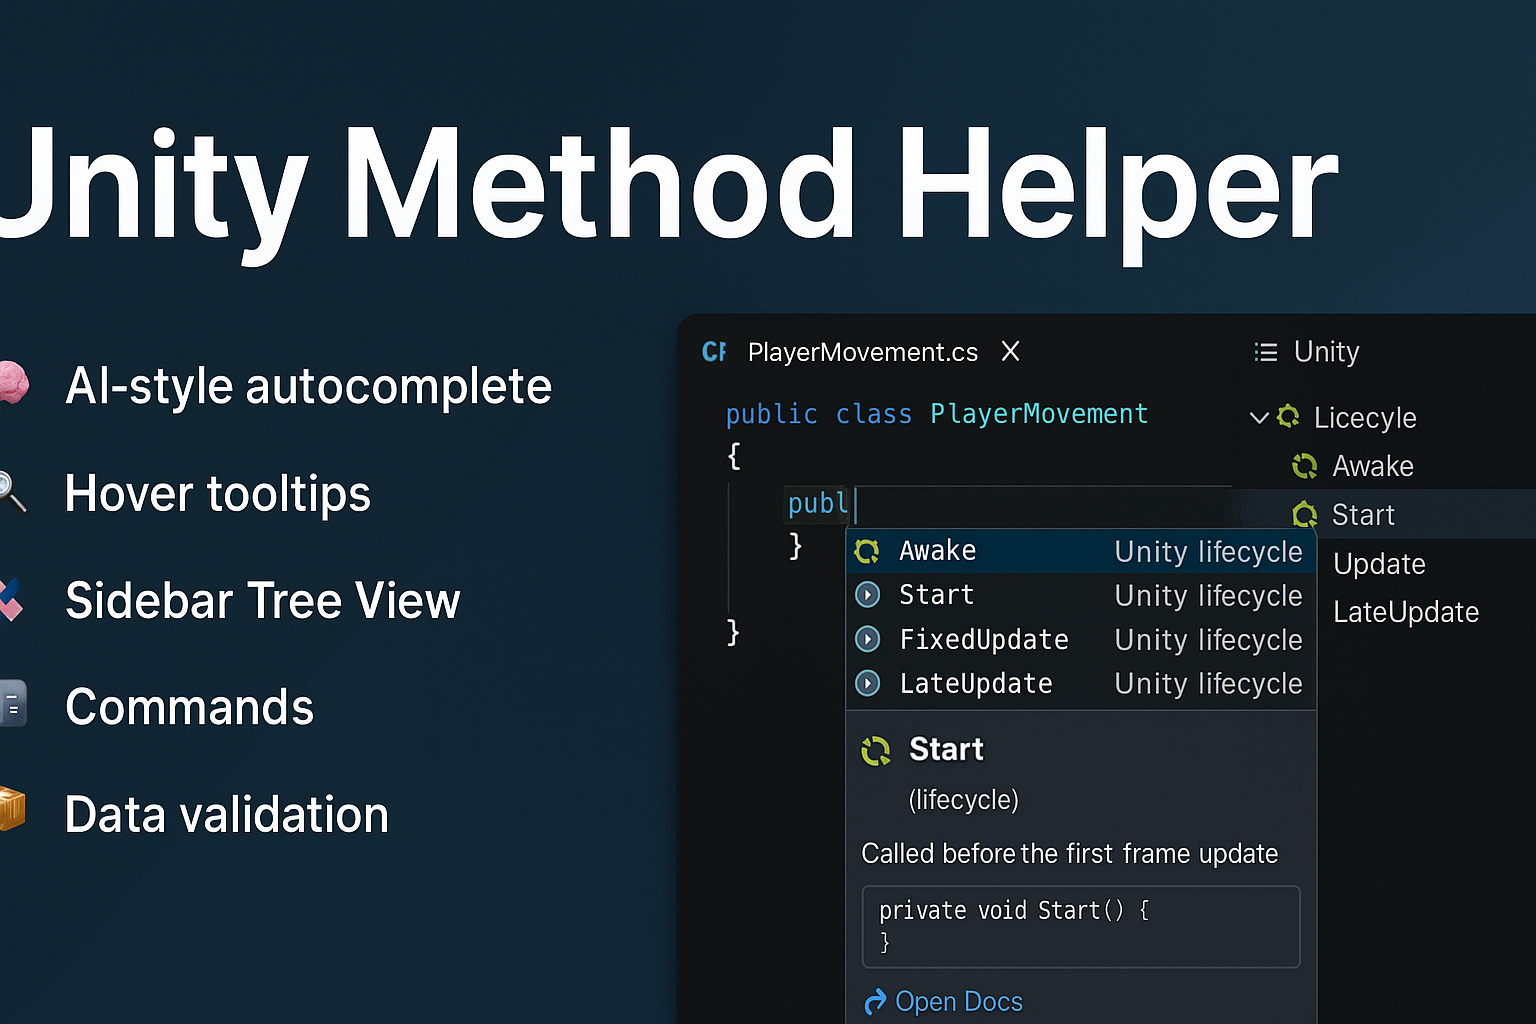The image size is (1536, 1024).
Task: Choose LateUpdate from the autocomplete list
Action: (1081, 683)
